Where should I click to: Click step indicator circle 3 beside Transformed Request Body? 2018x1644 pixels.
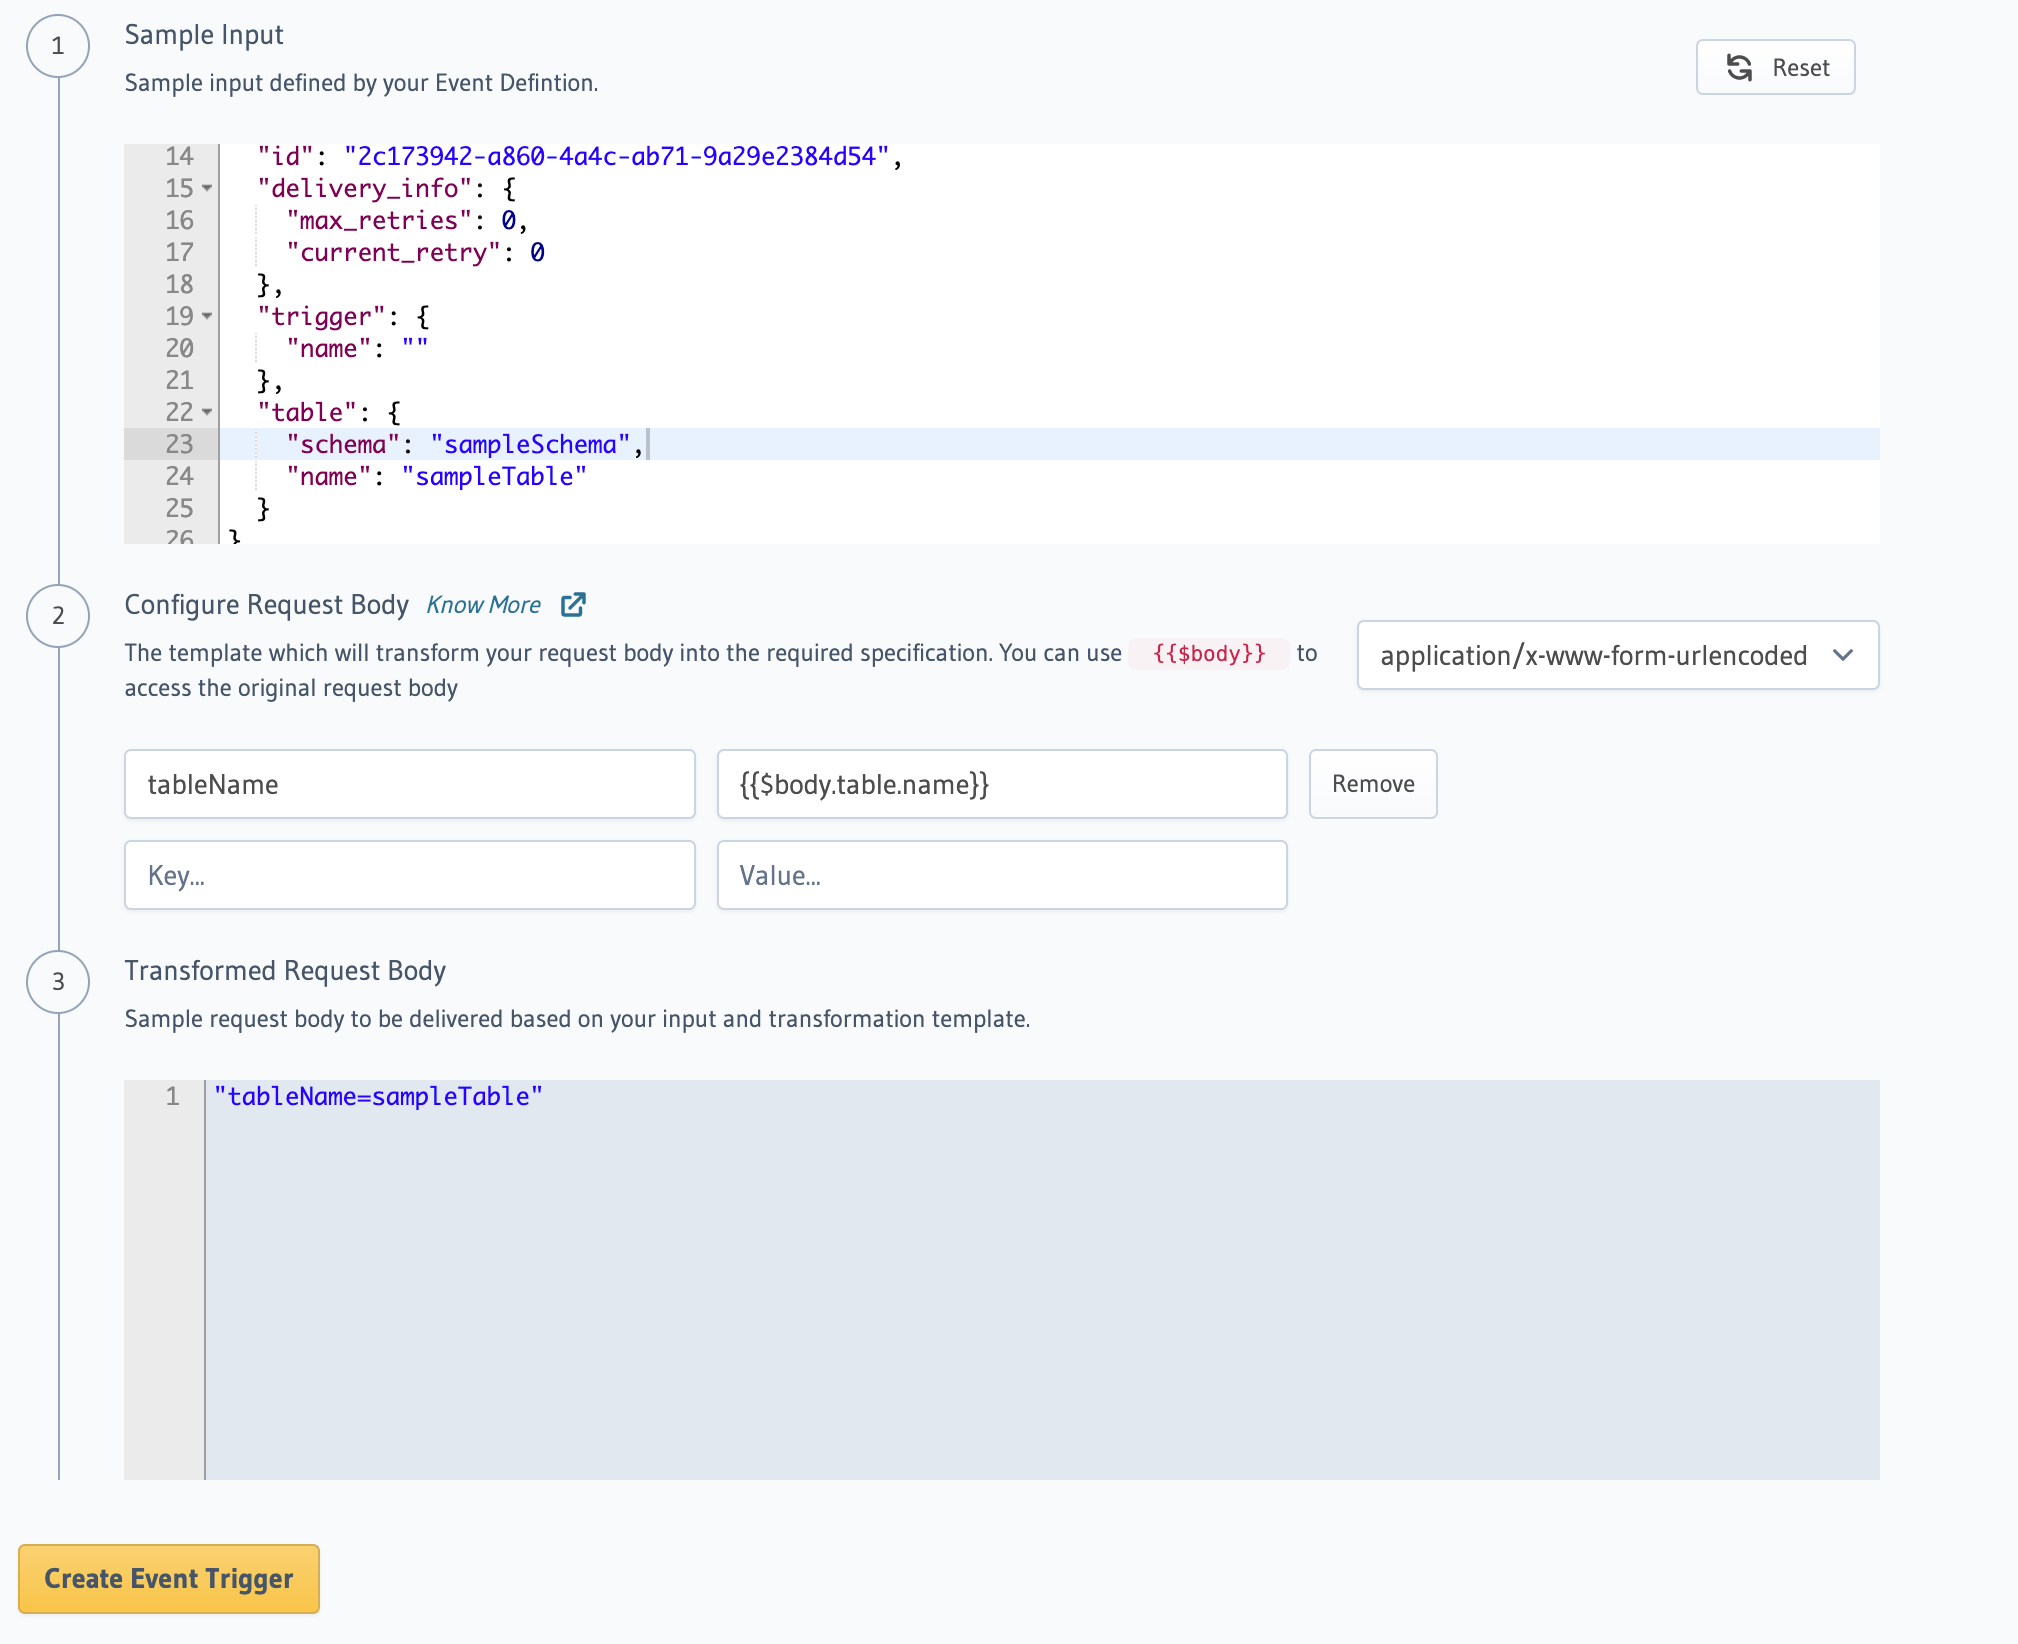coord(58,982)
